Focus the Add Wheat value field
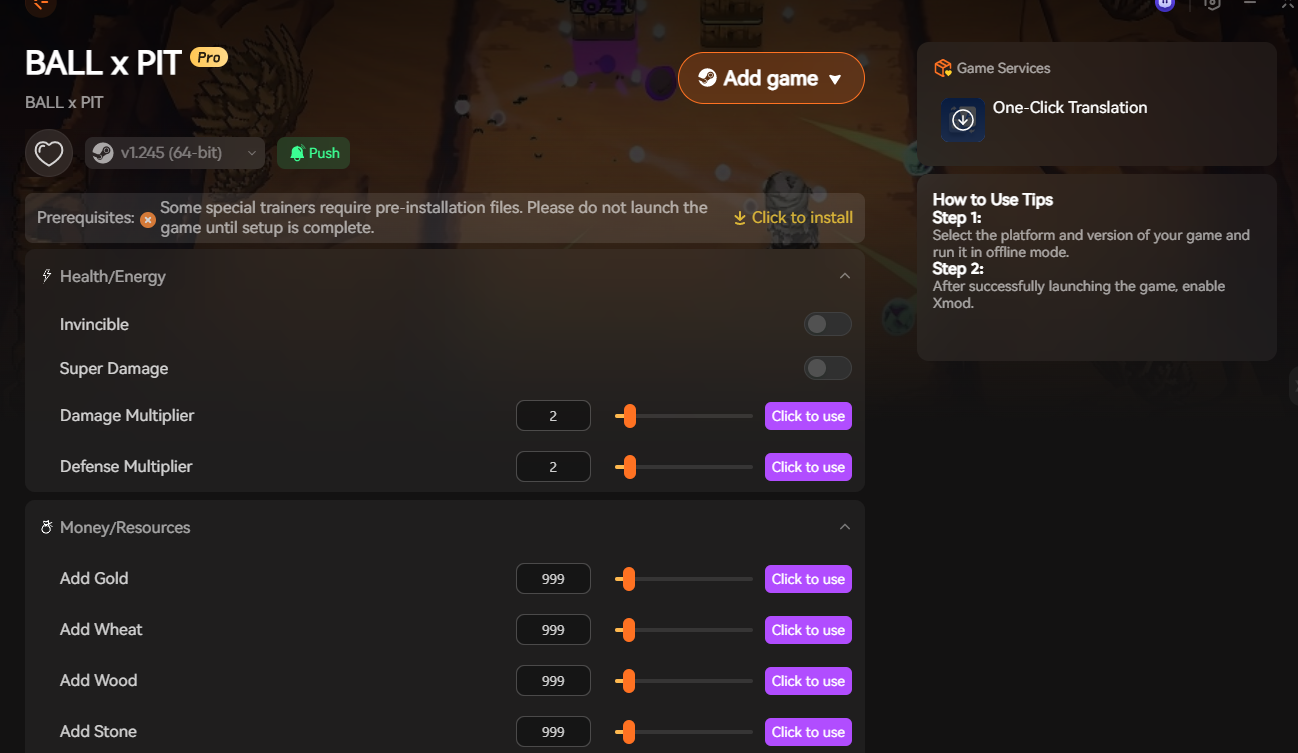The height and width of the screenshot is (753, 1298). (x=553, y=630)
